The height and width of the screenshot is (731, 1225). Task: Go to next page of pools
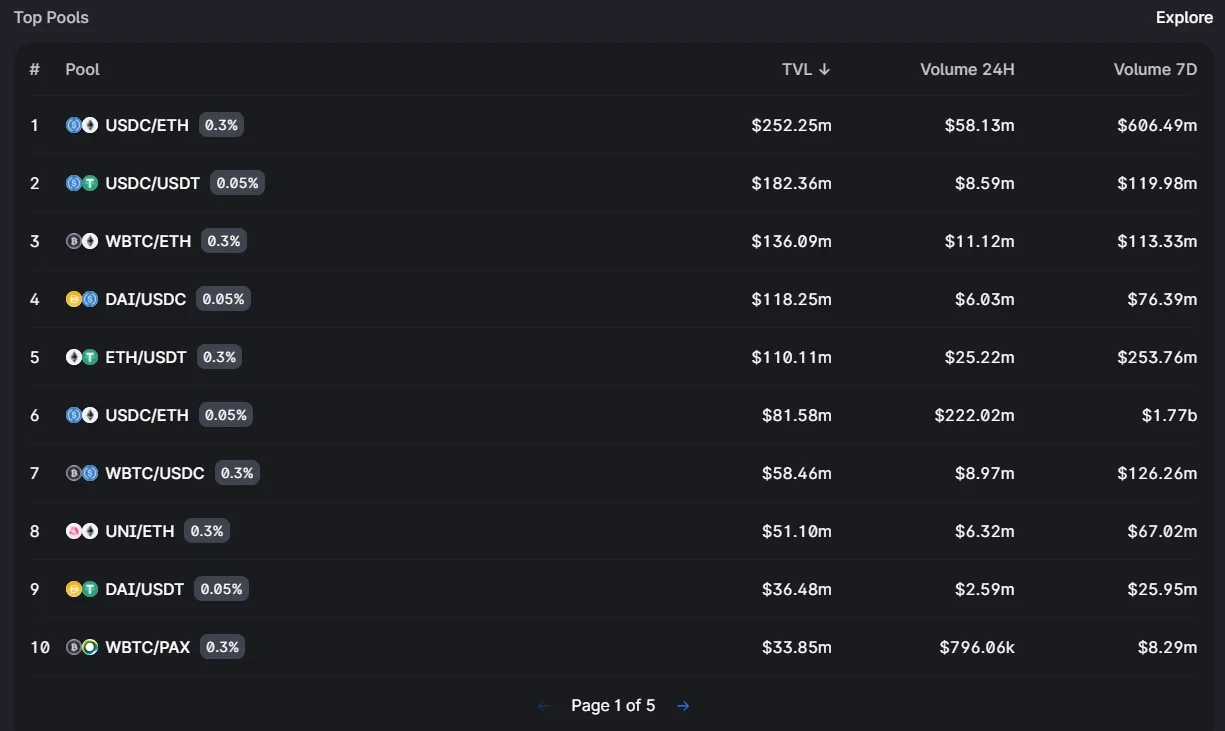click(683, 706)
